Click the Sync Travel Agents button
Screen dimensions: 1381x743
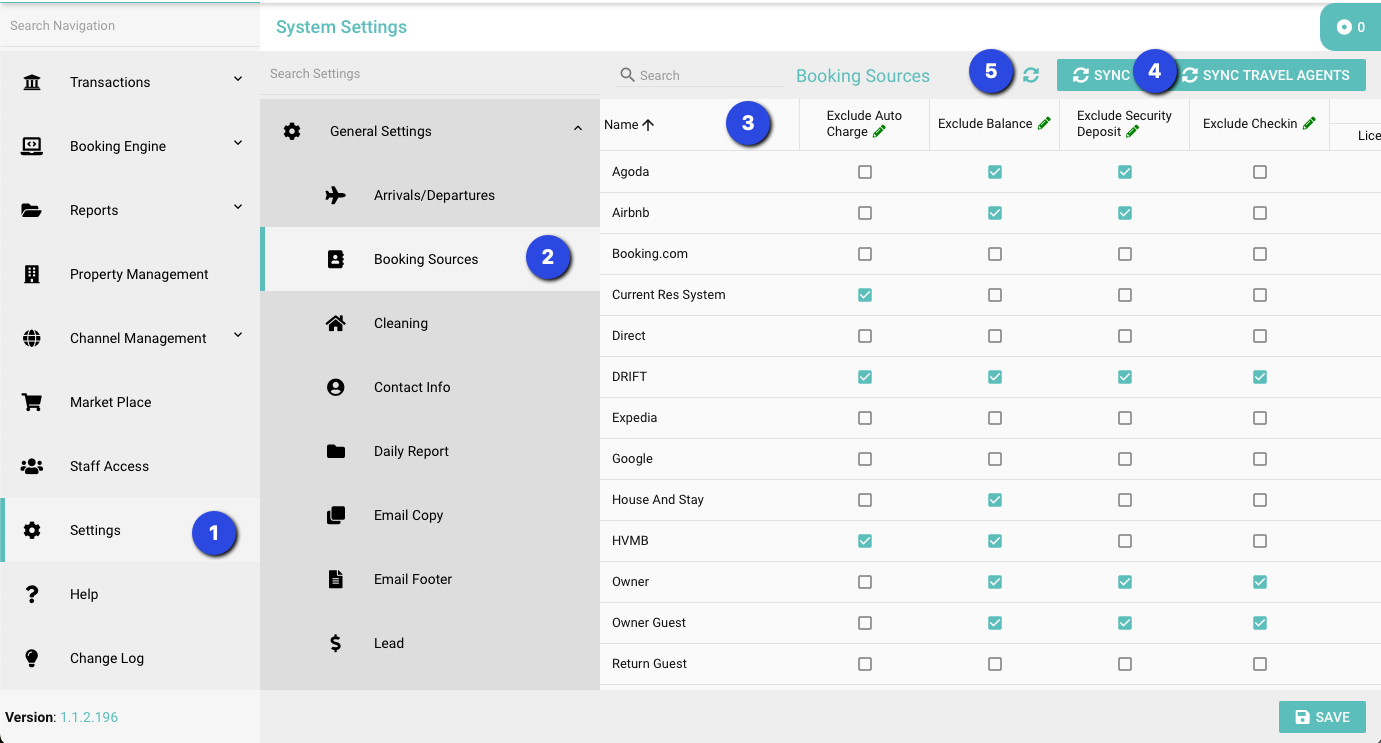pos(1266,75)
